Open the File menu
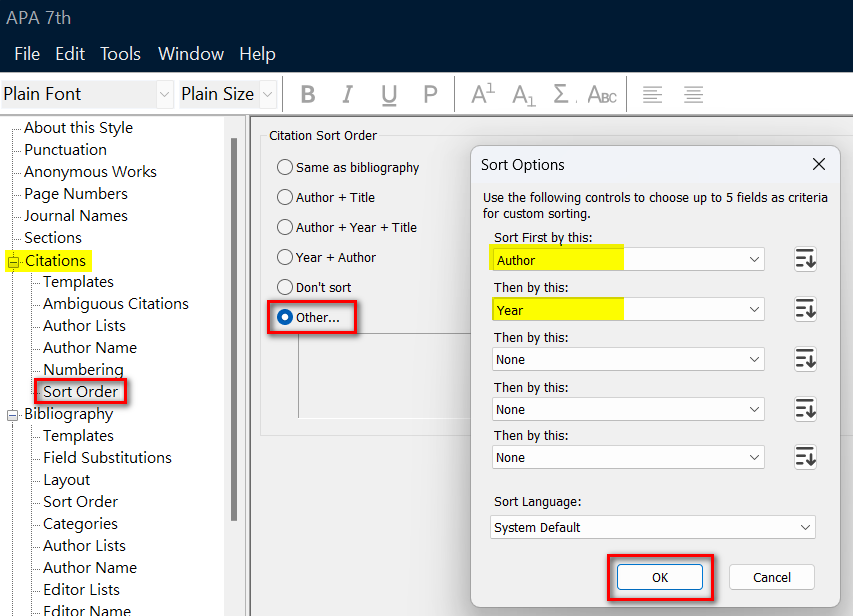Image resolution: width=853 pixels, height=616 pixels. 27,54
